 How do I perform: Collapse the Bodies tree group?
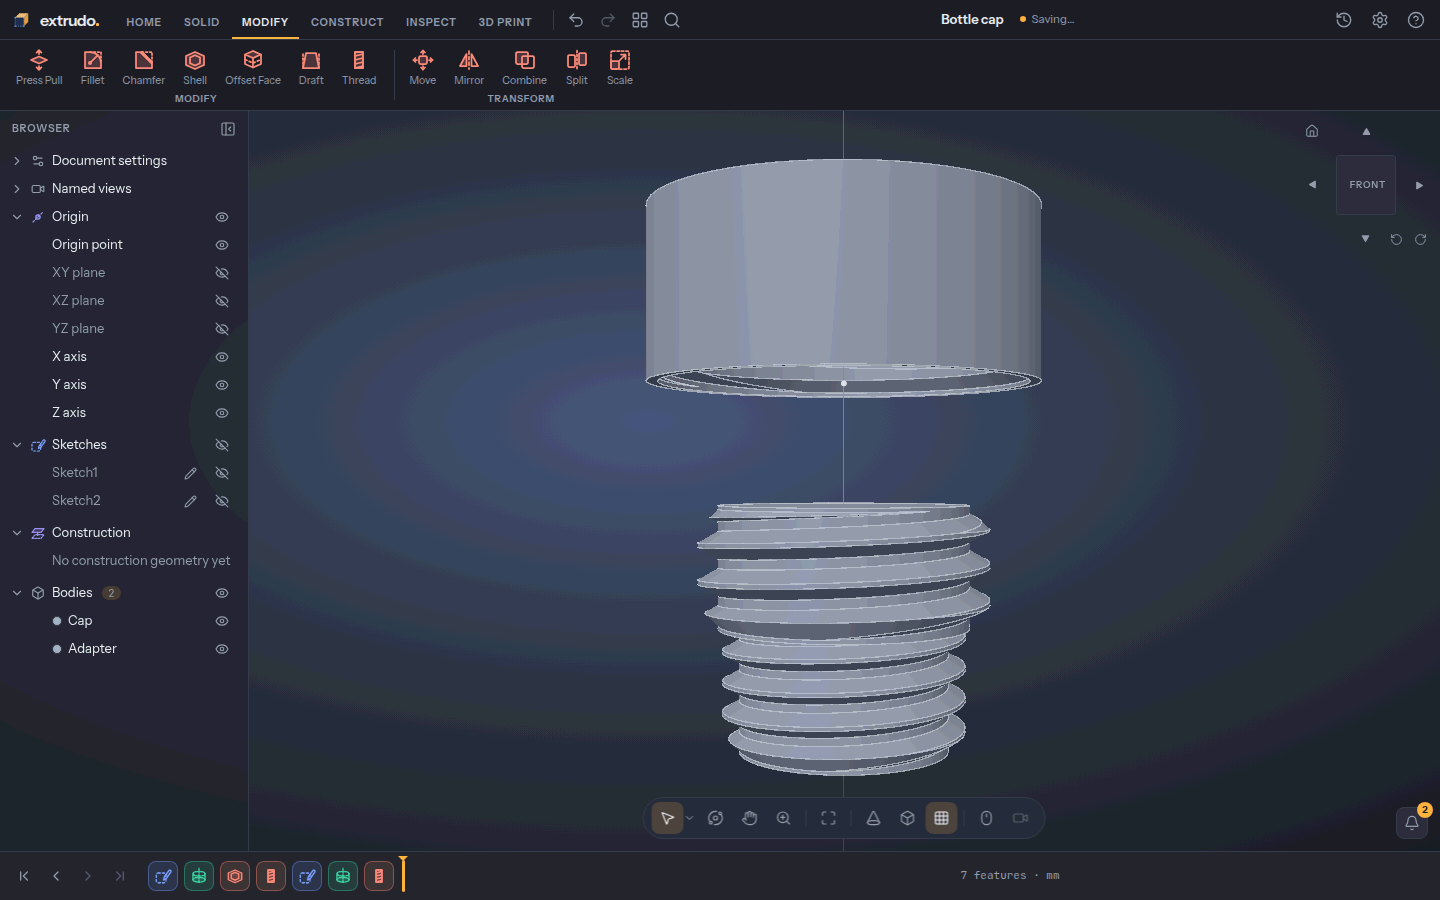(x=17, y=593)
